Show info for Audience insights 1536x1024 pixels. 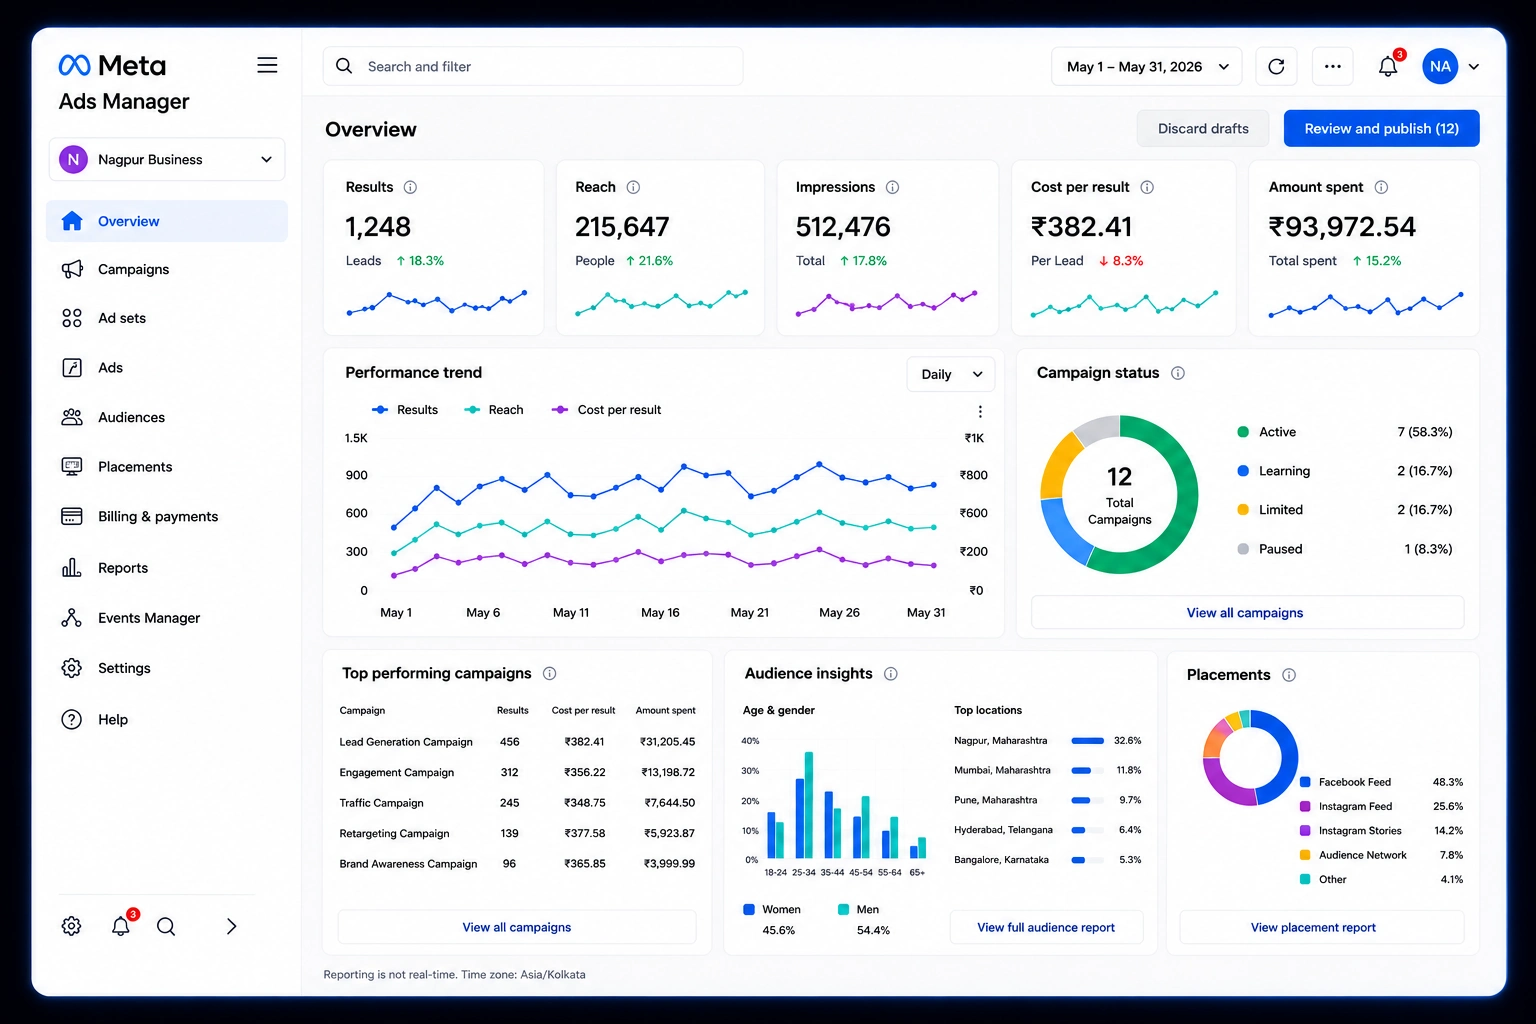(890, 674)
